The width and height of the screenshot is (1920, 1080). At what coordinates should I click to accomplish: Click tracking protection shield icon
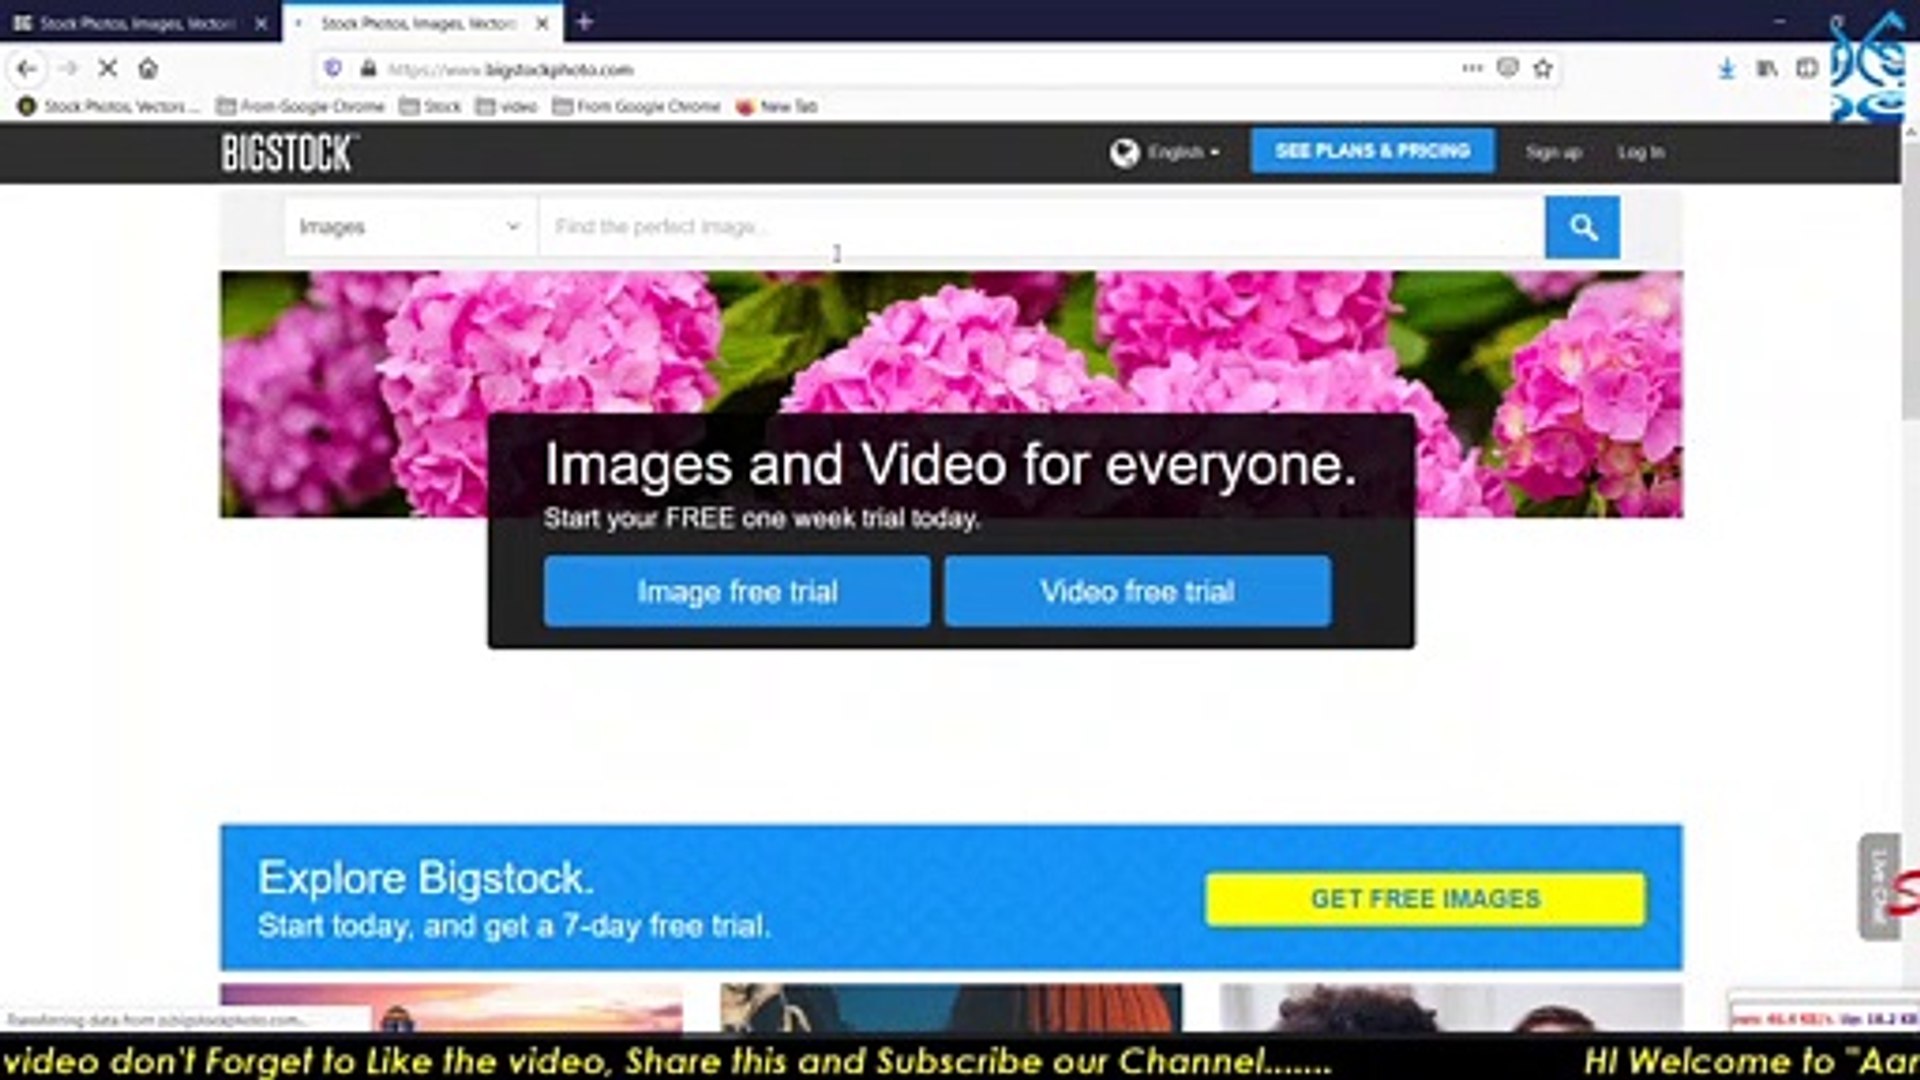(x=333, y=69)
